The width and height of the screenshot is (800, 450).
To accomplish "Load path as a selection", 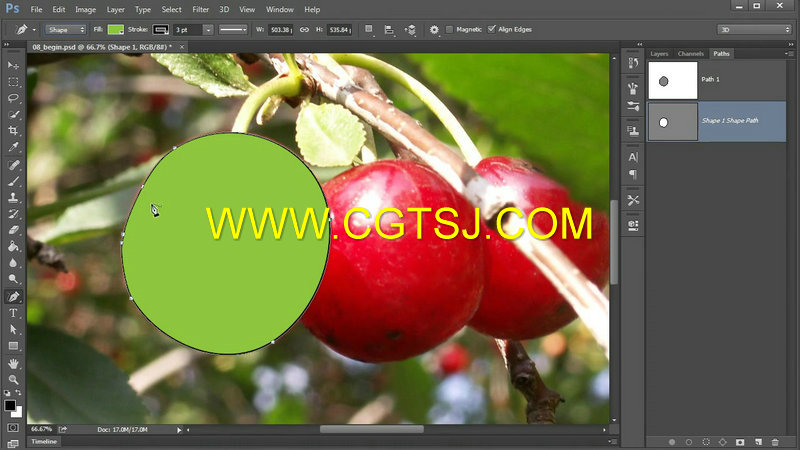I will tap(706, 442).
